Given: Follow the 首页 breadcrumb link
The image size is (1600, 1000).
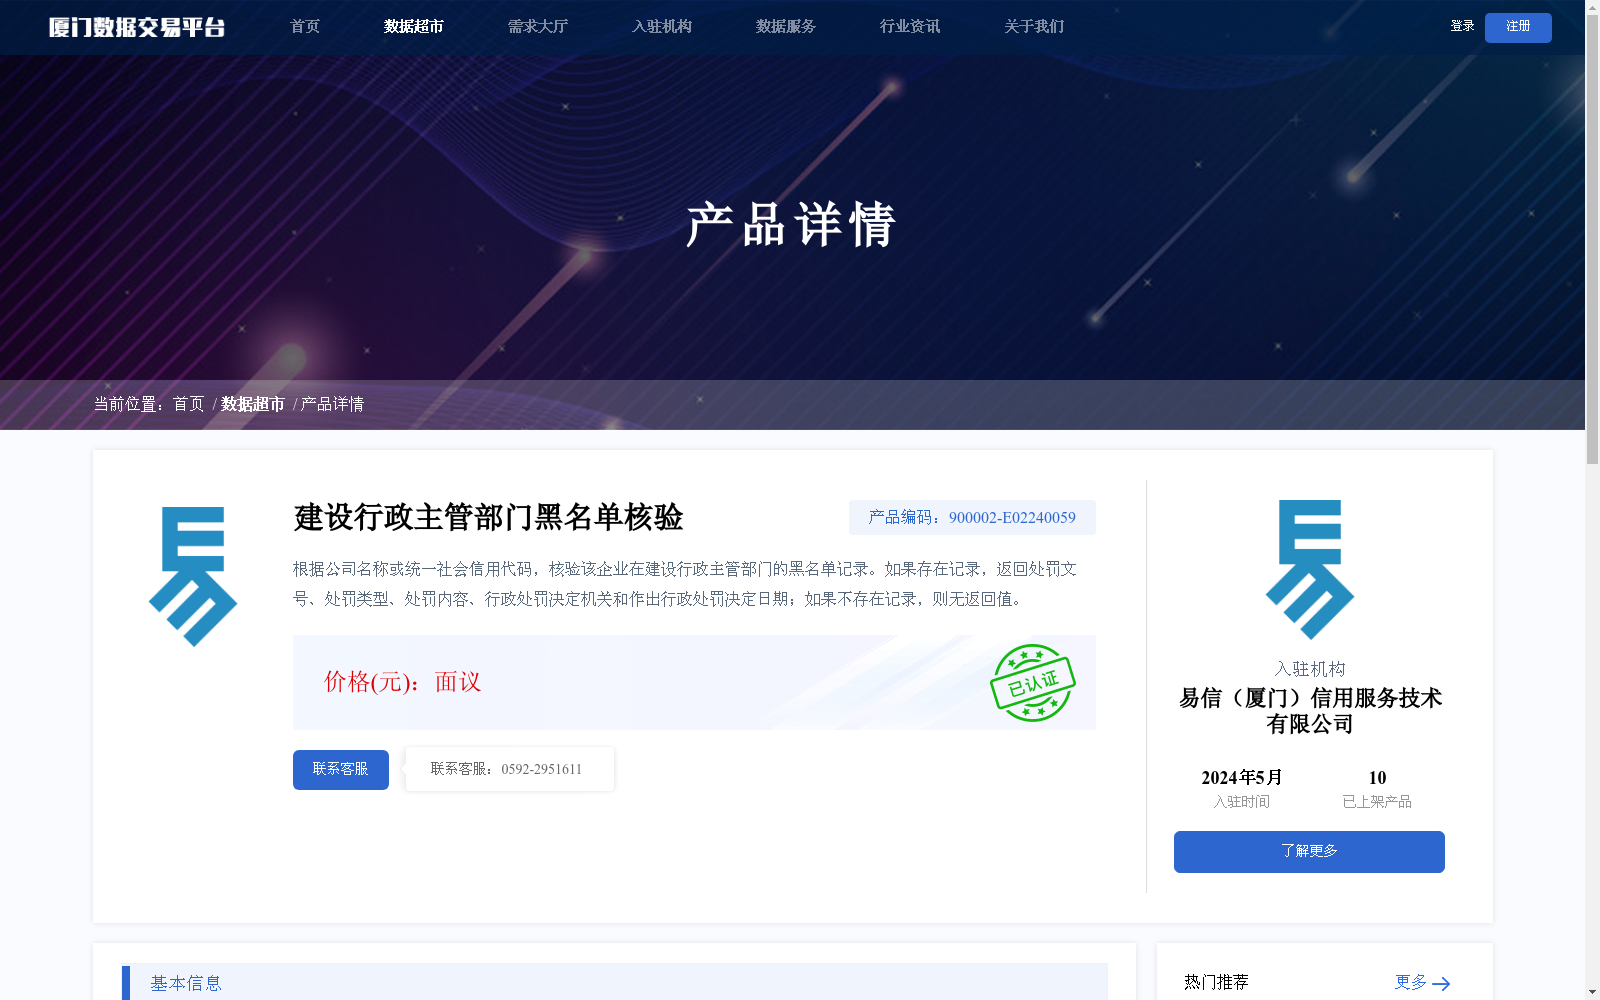Looking at the screenshot, I should pos(188,404).
